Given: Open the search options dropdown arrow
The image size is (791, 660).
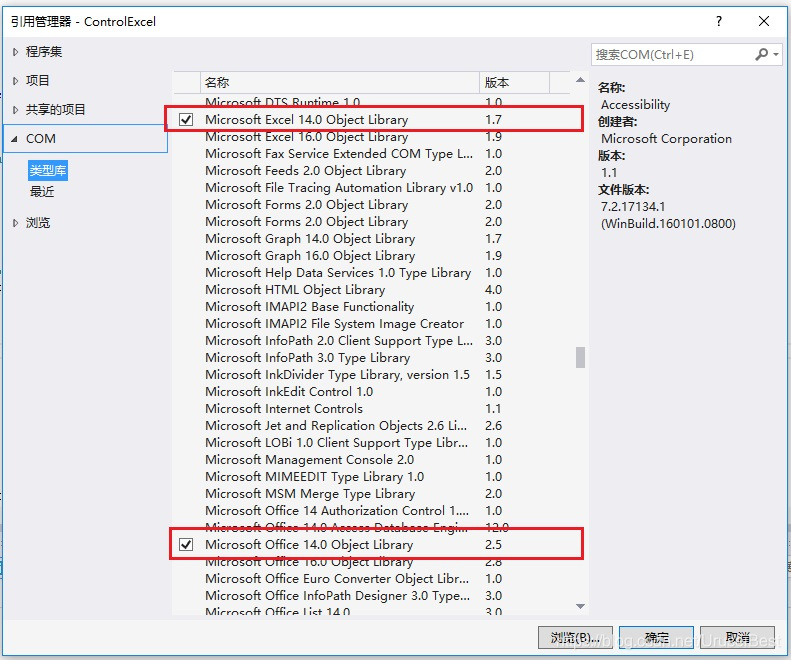Looking at the screenshot, I should click(x=776, y=54).
